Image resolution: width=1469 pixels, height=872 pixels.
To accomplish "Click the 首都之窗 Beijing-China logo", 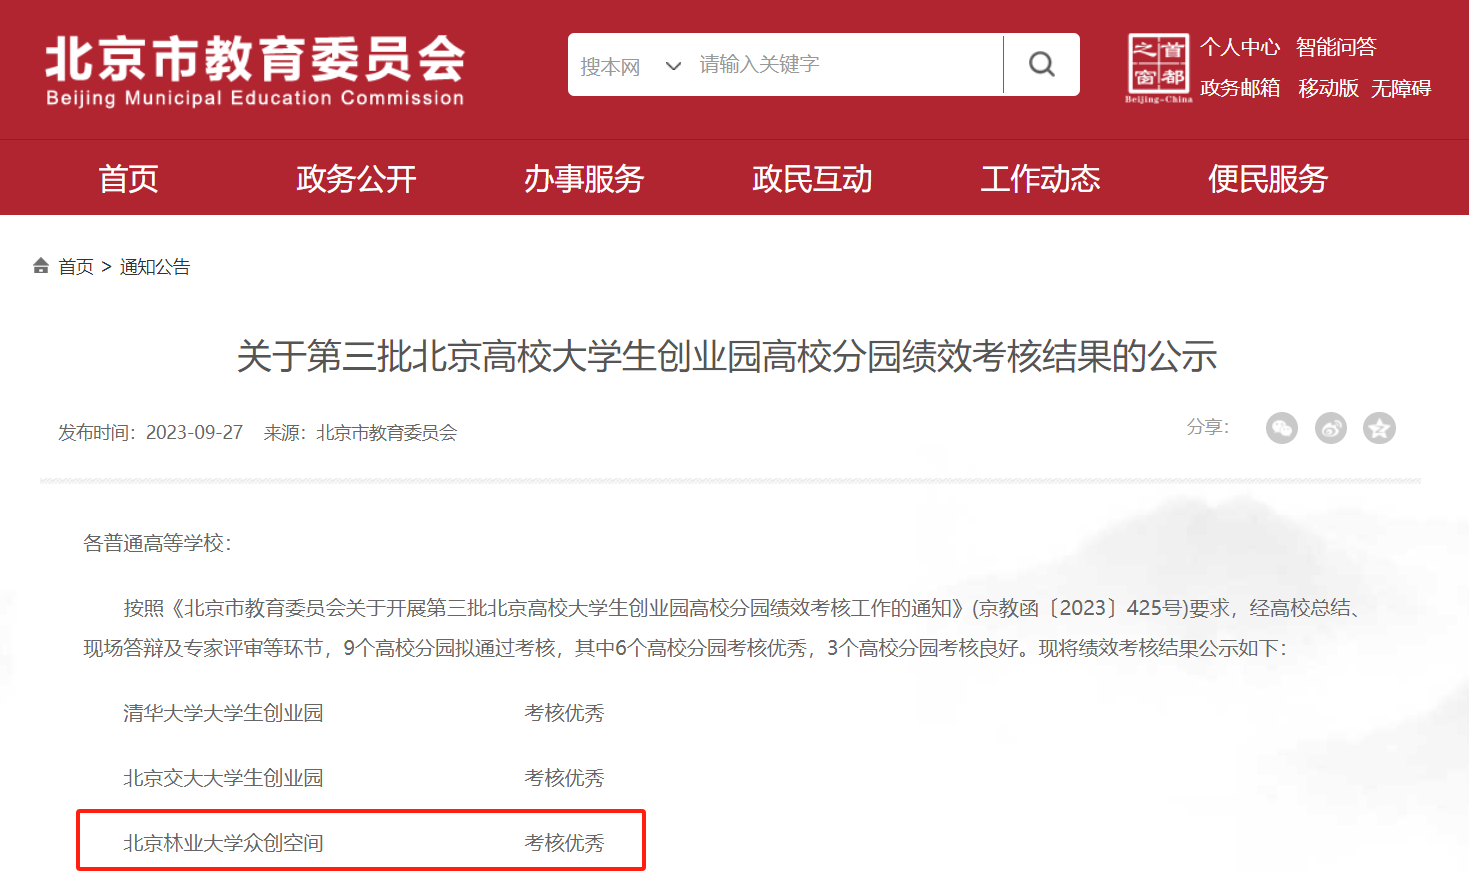I will 1159,68.
